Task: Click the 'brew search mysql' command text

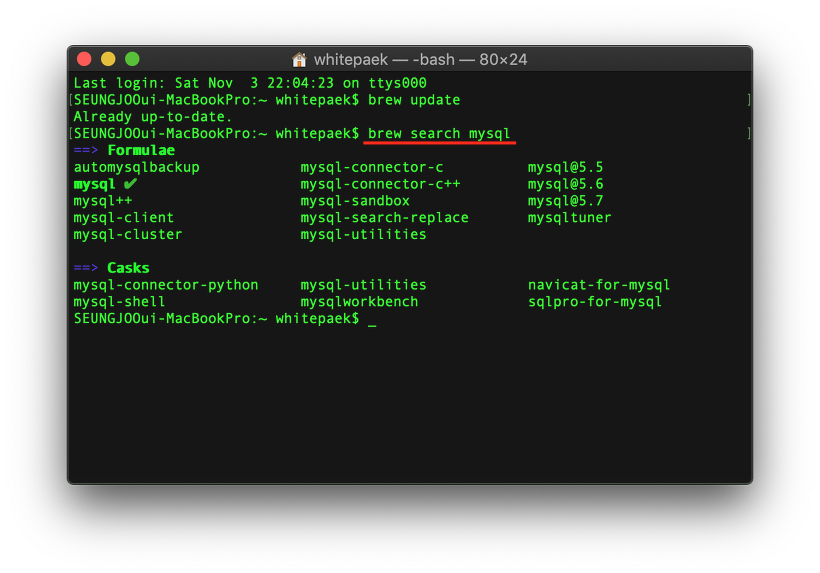Action: point(439,133)
